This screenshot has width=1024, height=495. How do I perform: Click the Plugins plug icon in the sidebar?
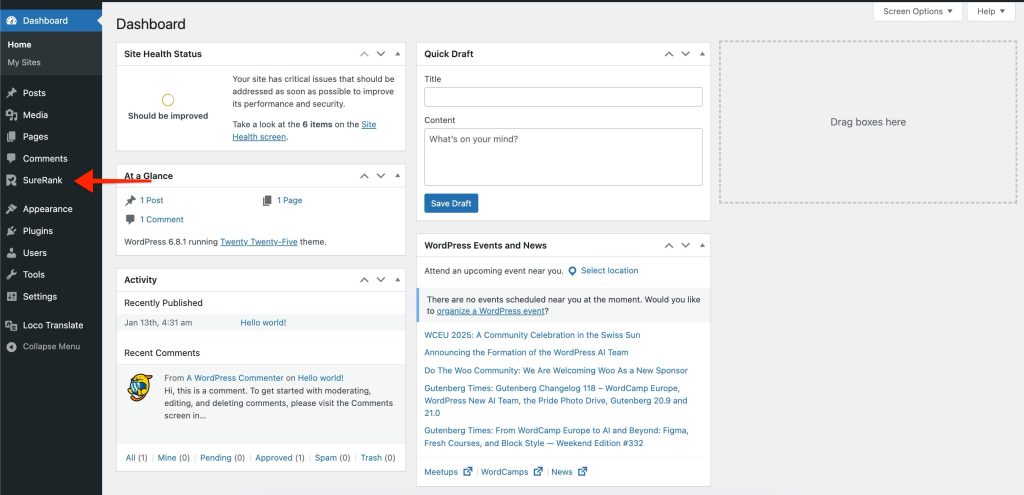tap(11, 231)
